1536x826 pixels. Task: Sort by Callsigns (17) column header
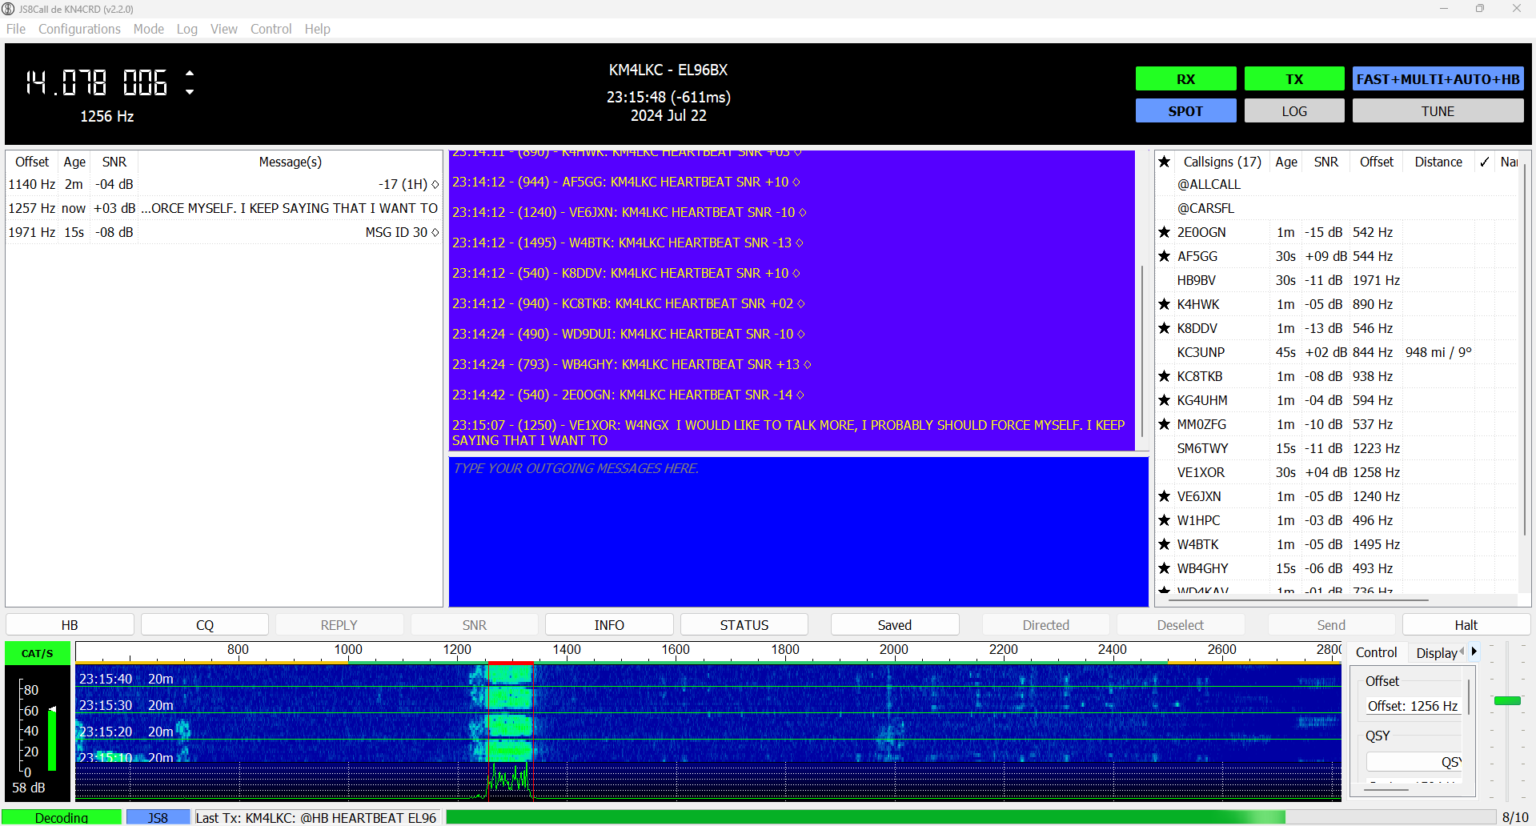click(x=1222, y=161)
